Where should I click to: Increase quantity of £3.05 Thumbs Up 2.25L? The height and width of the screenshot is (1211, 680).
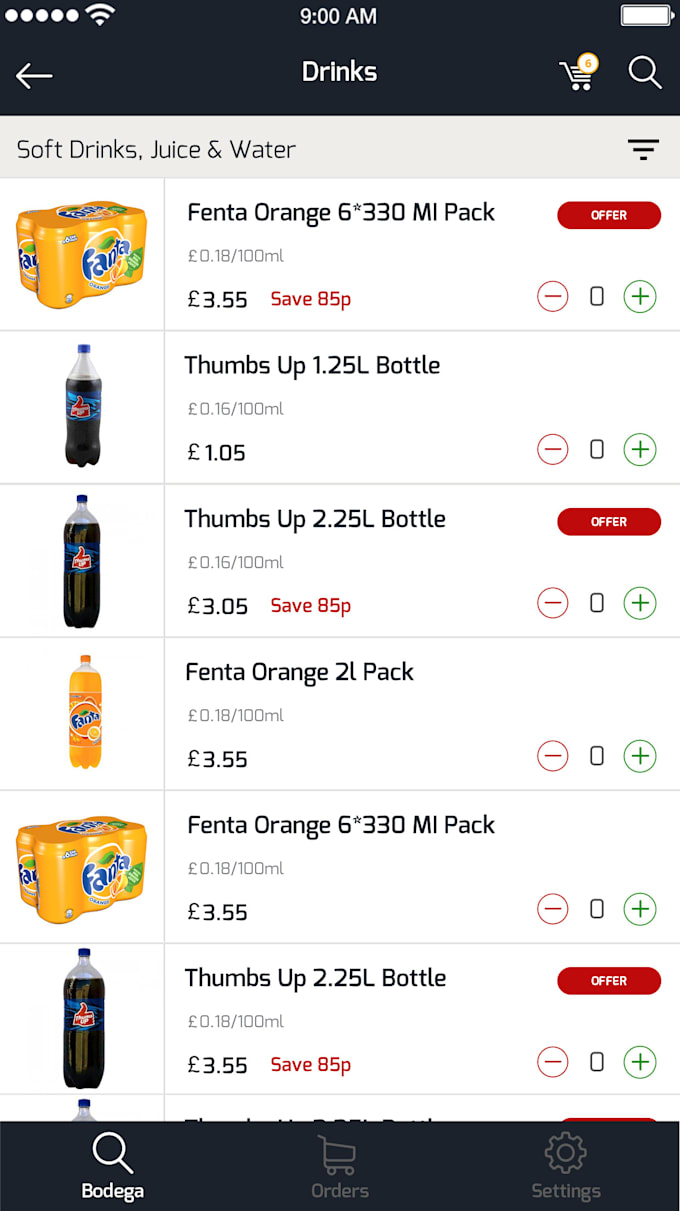pos(640,603)
